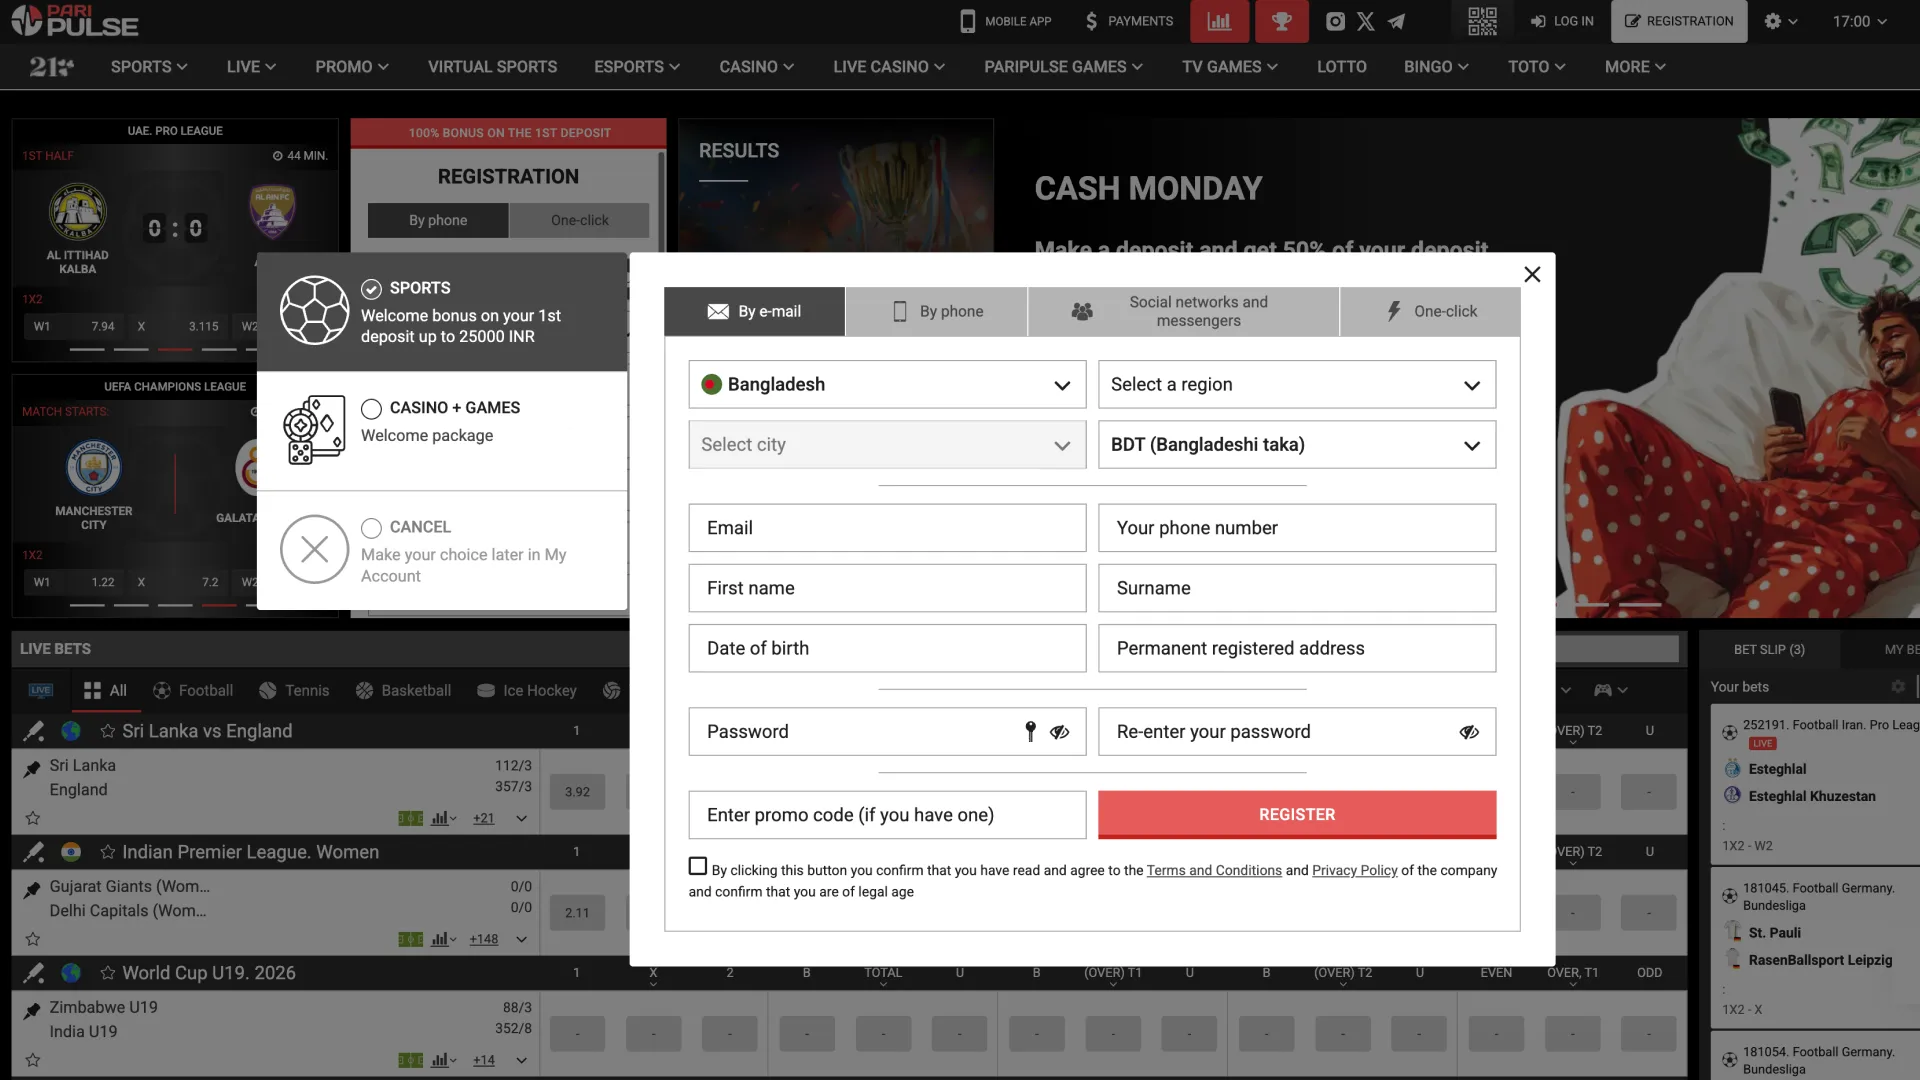Viewport: 1920px width, 1080px height.
Task: Click the red trophy tournament icon
Action: click(x=1281, y=21)
